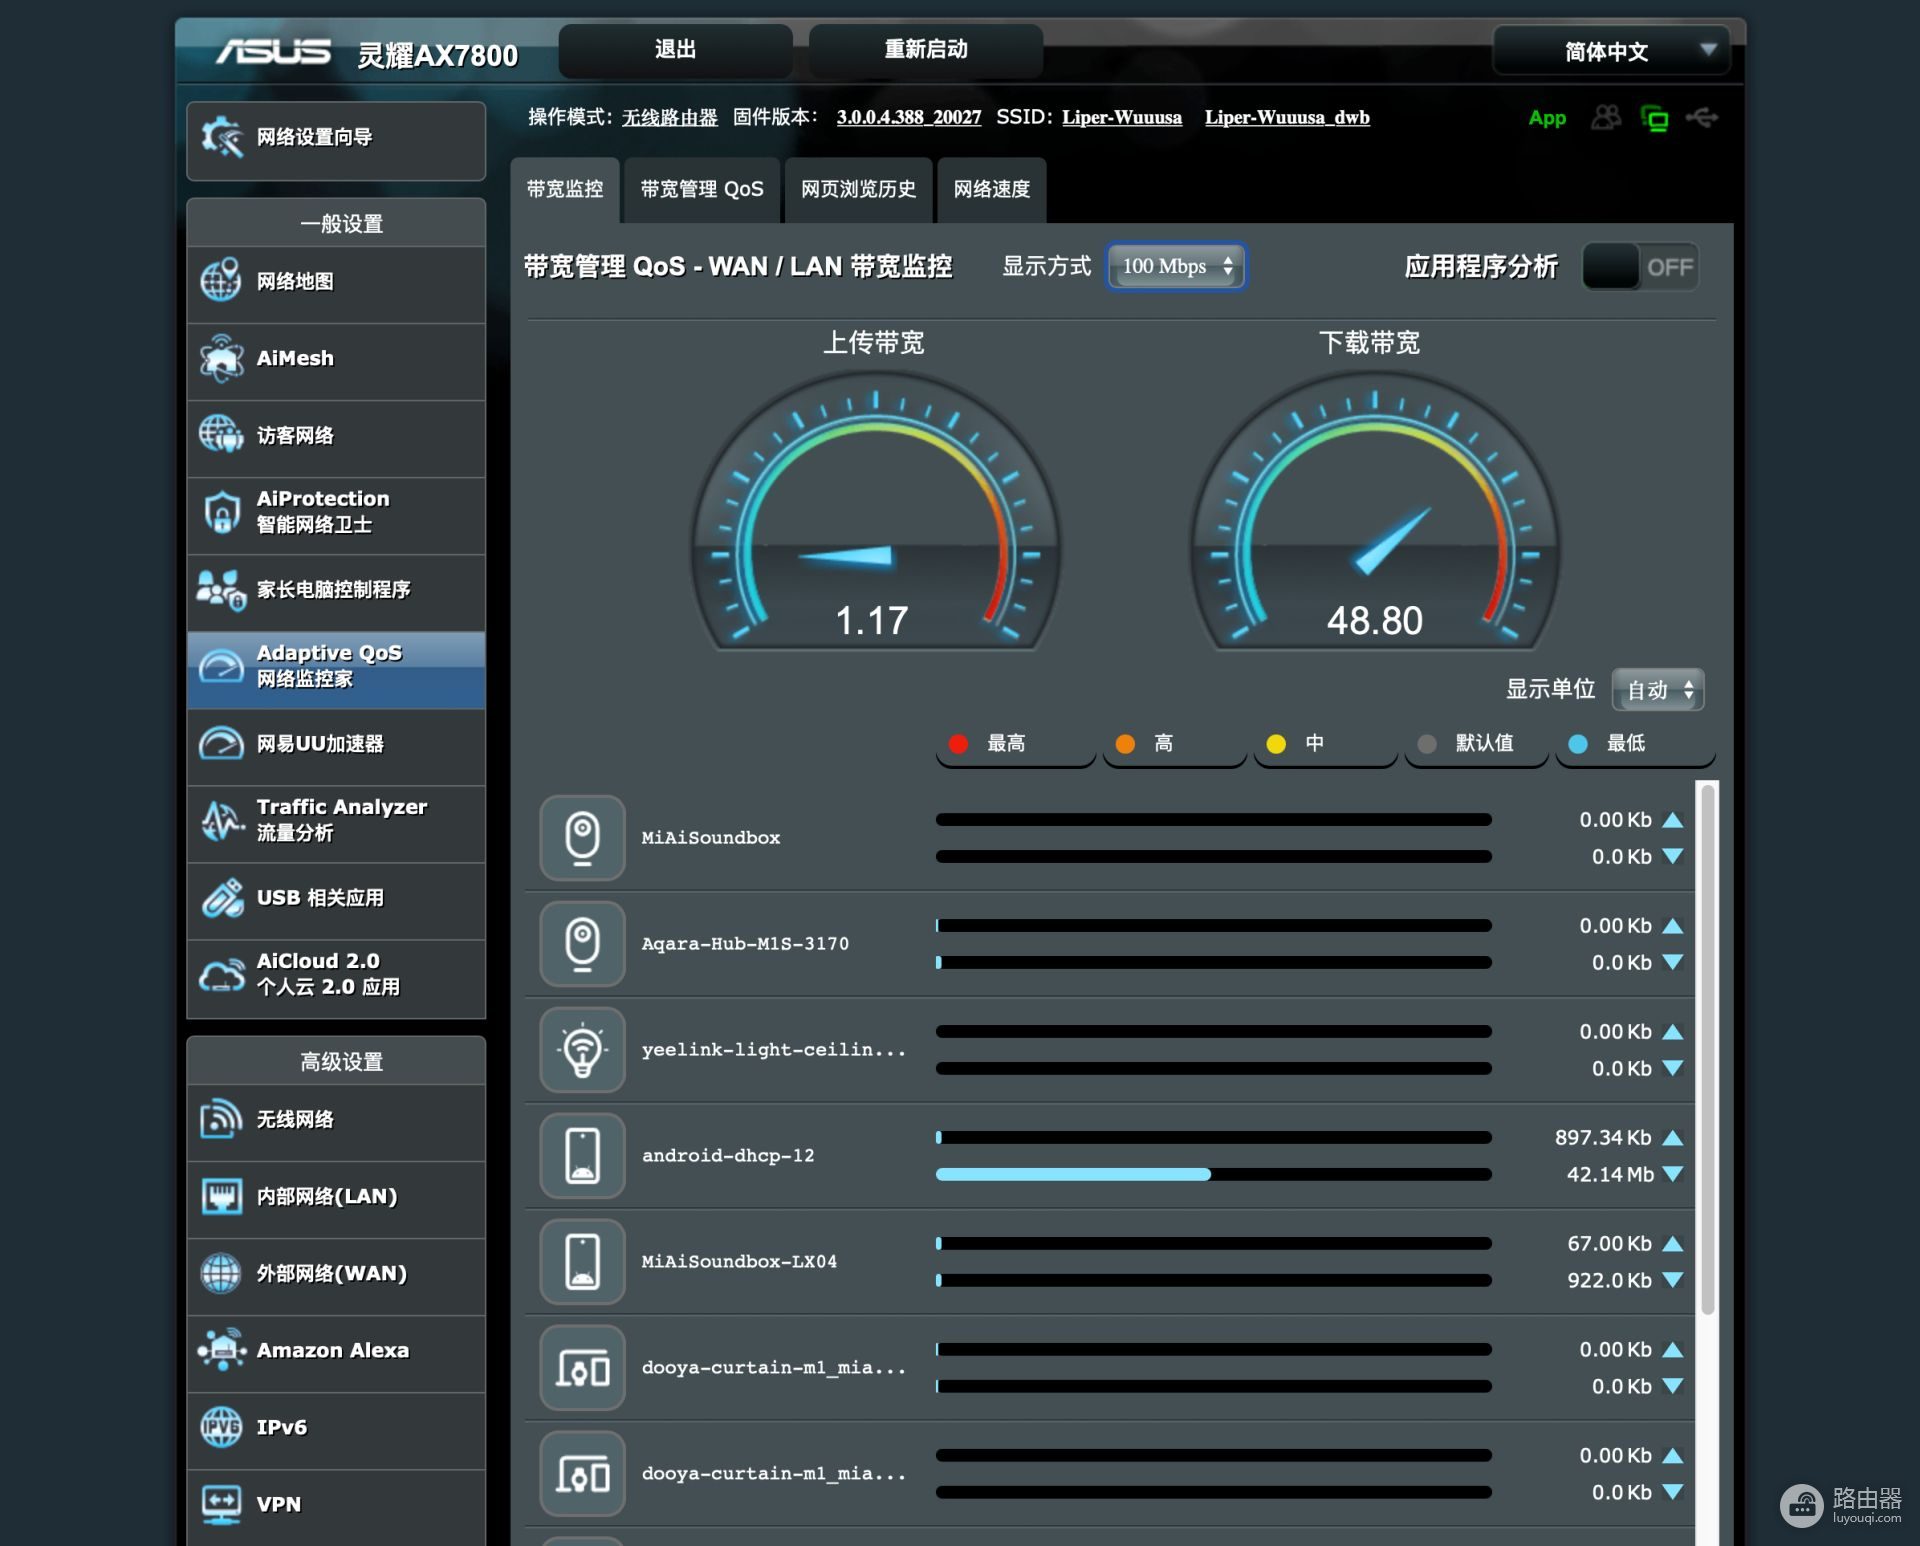Viewport: 1920px width, 1546px height.
Task: Click the client users status icon in header
Action: tap(1605, 118)
